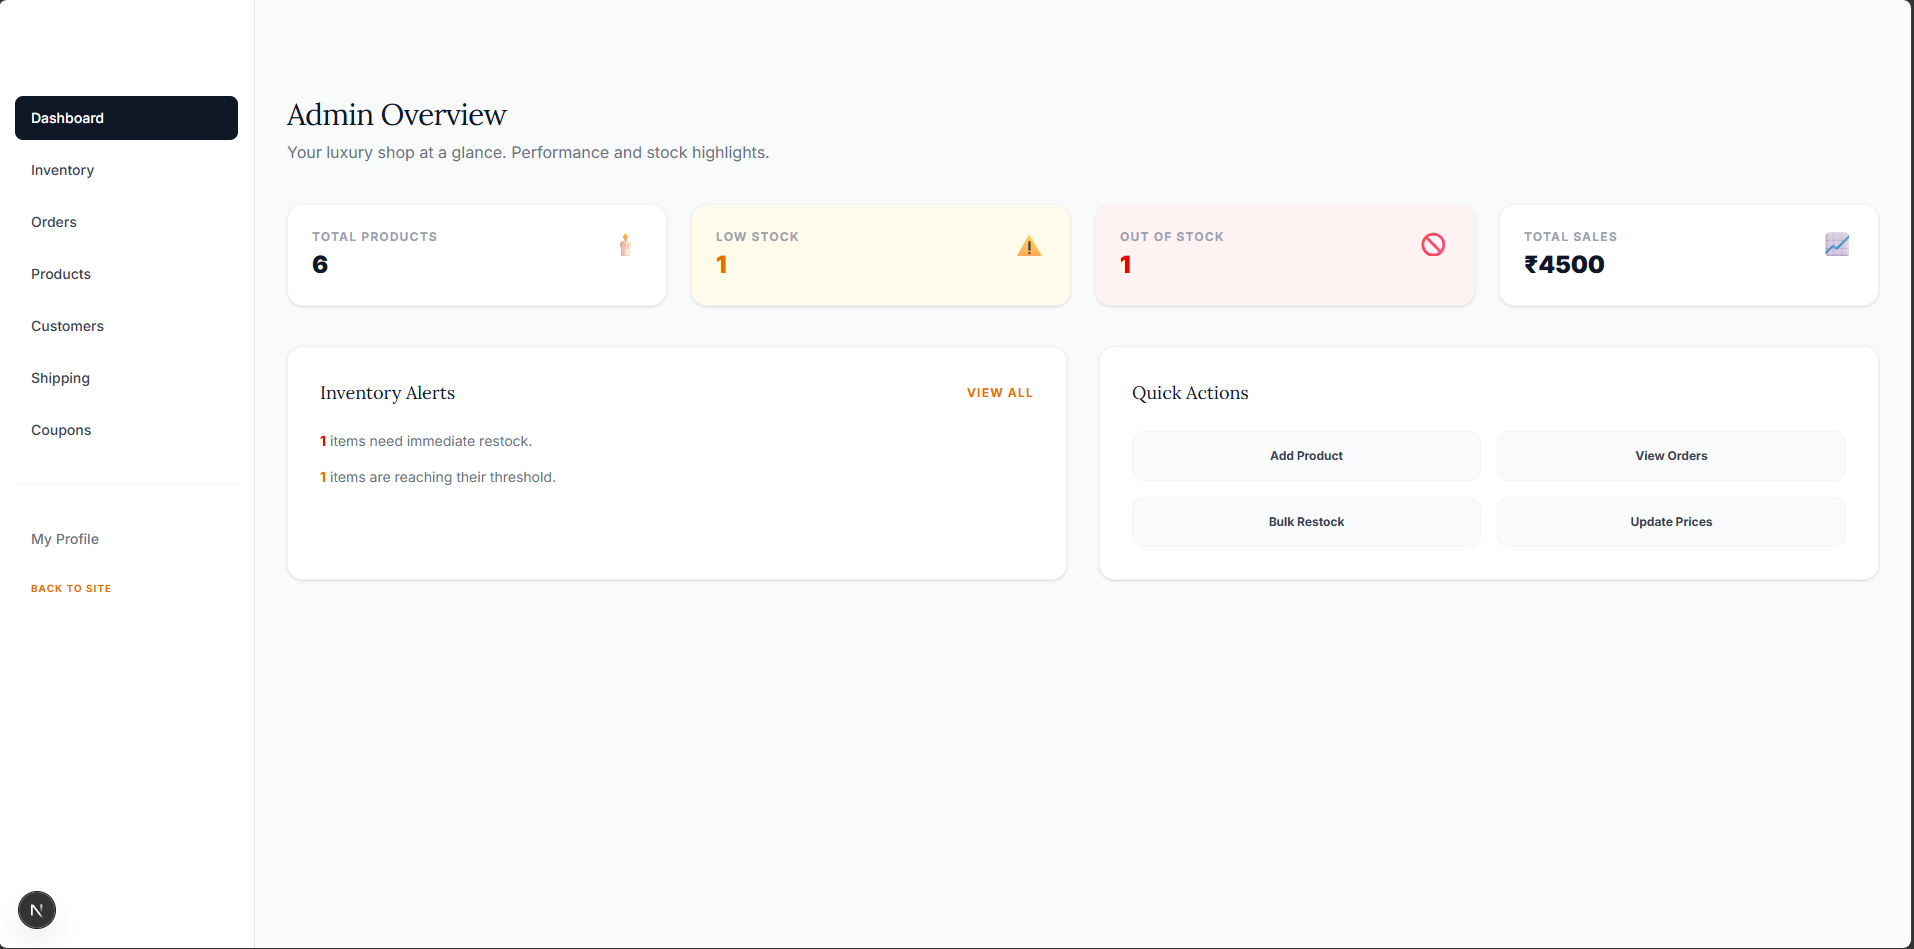Select Dashboard in the sidebar

tap(126, 118)
